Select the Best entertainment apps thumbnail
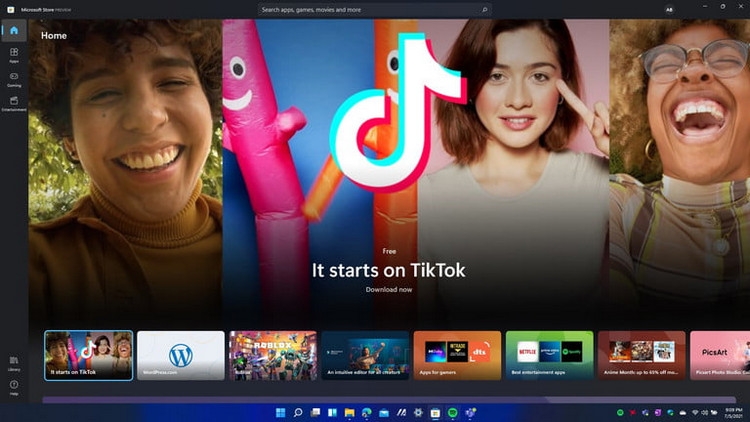Screen dimensions: 750x422 pos(550,355)
